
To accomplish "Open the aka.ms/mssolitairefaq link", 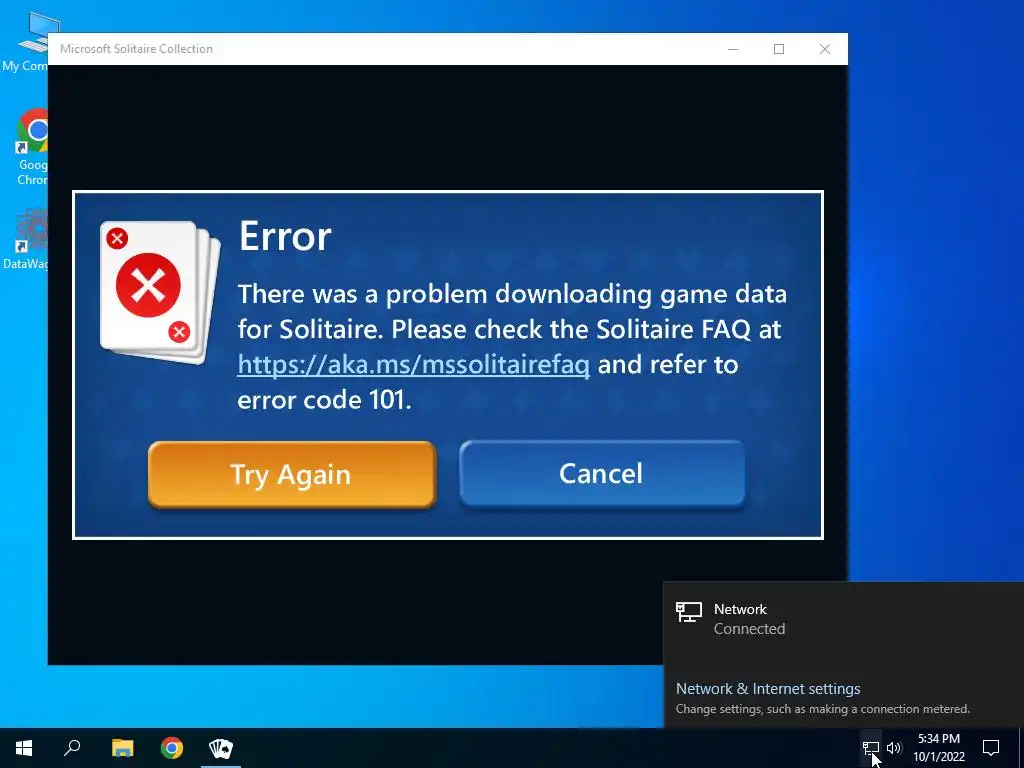I will pyautogui.click(x=413, y=364).
